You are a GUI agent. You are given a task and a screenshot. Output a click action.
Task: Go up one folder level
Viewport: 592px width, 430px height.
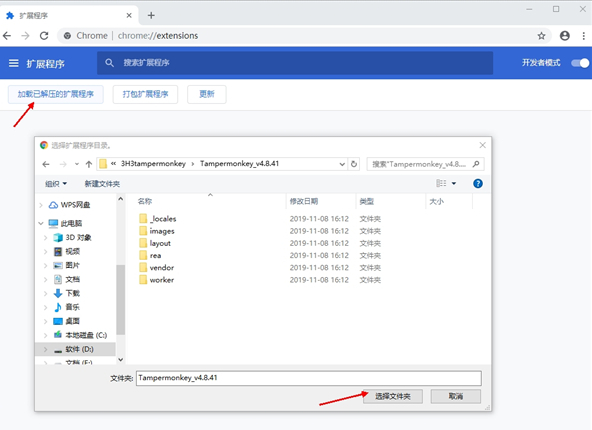(x=89, y=164)
